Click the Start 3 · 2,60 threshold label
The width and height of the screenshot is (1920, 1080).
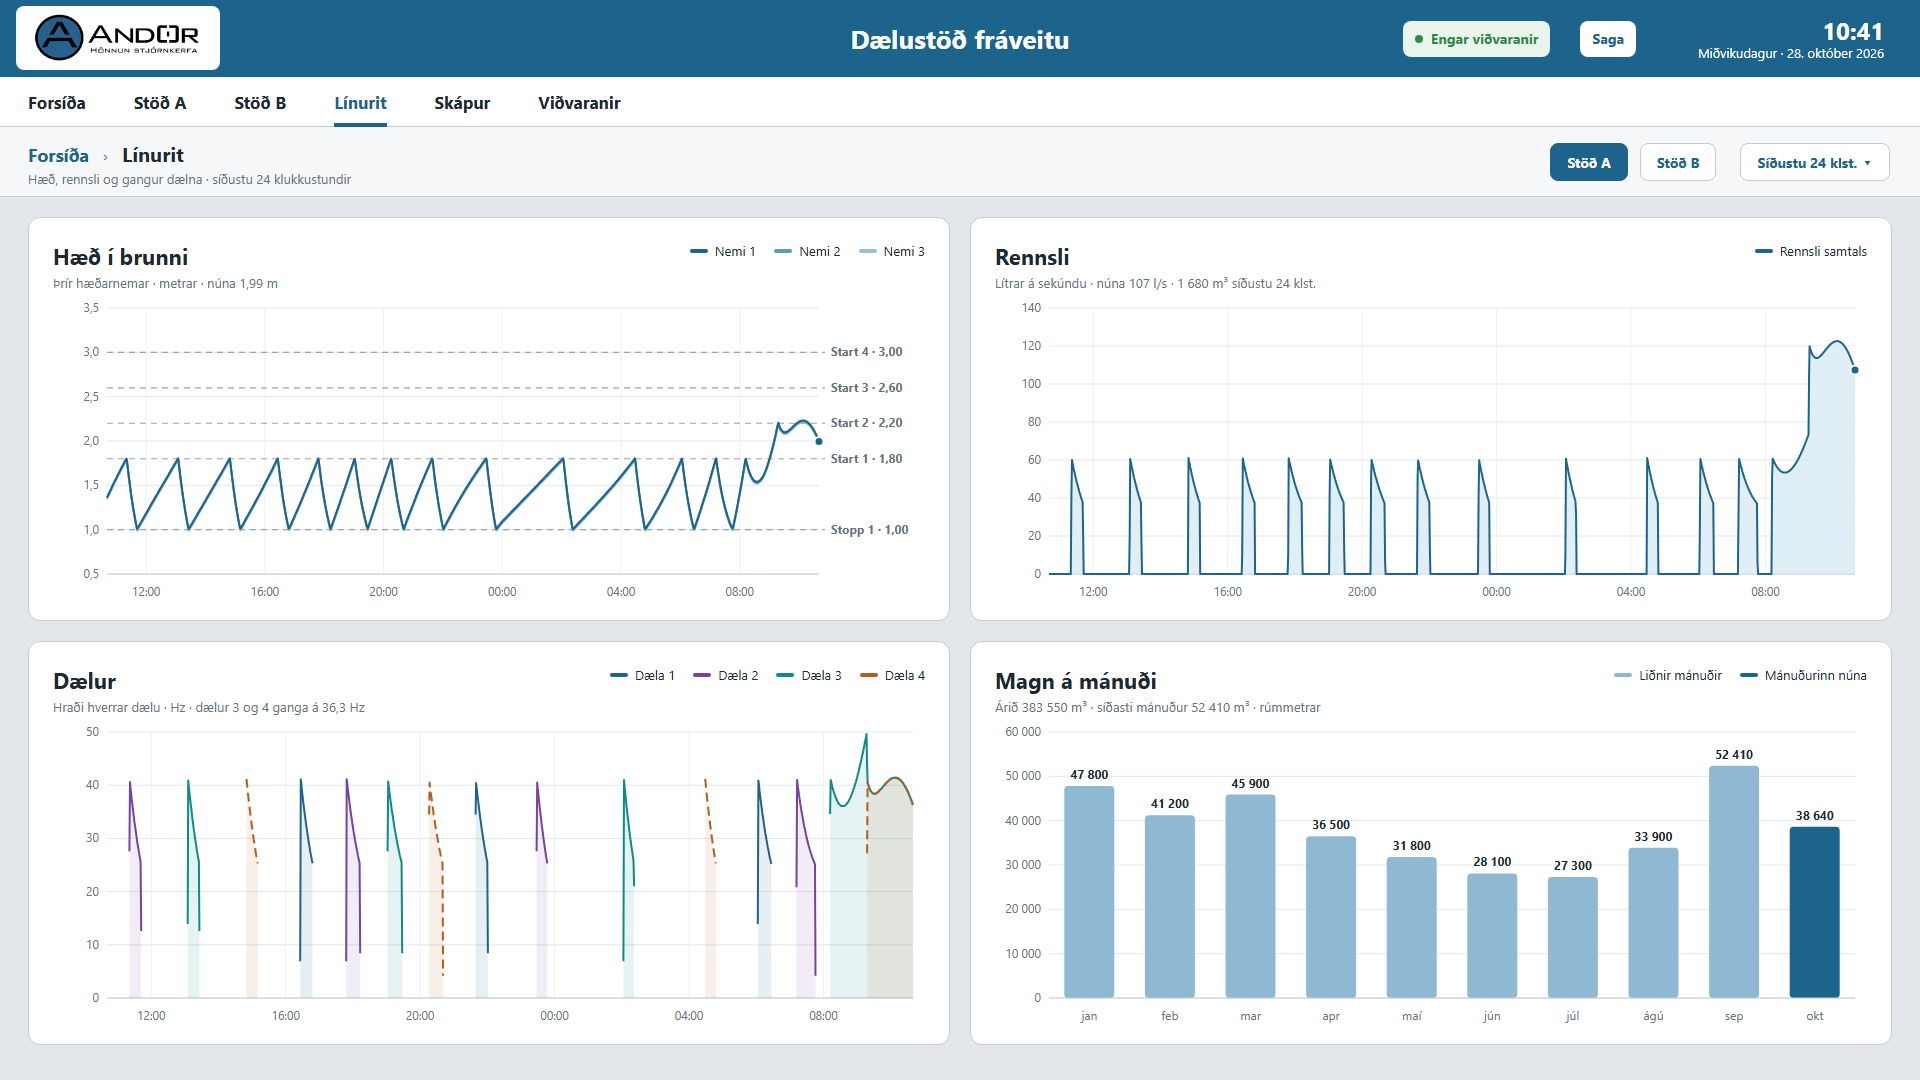866,388
